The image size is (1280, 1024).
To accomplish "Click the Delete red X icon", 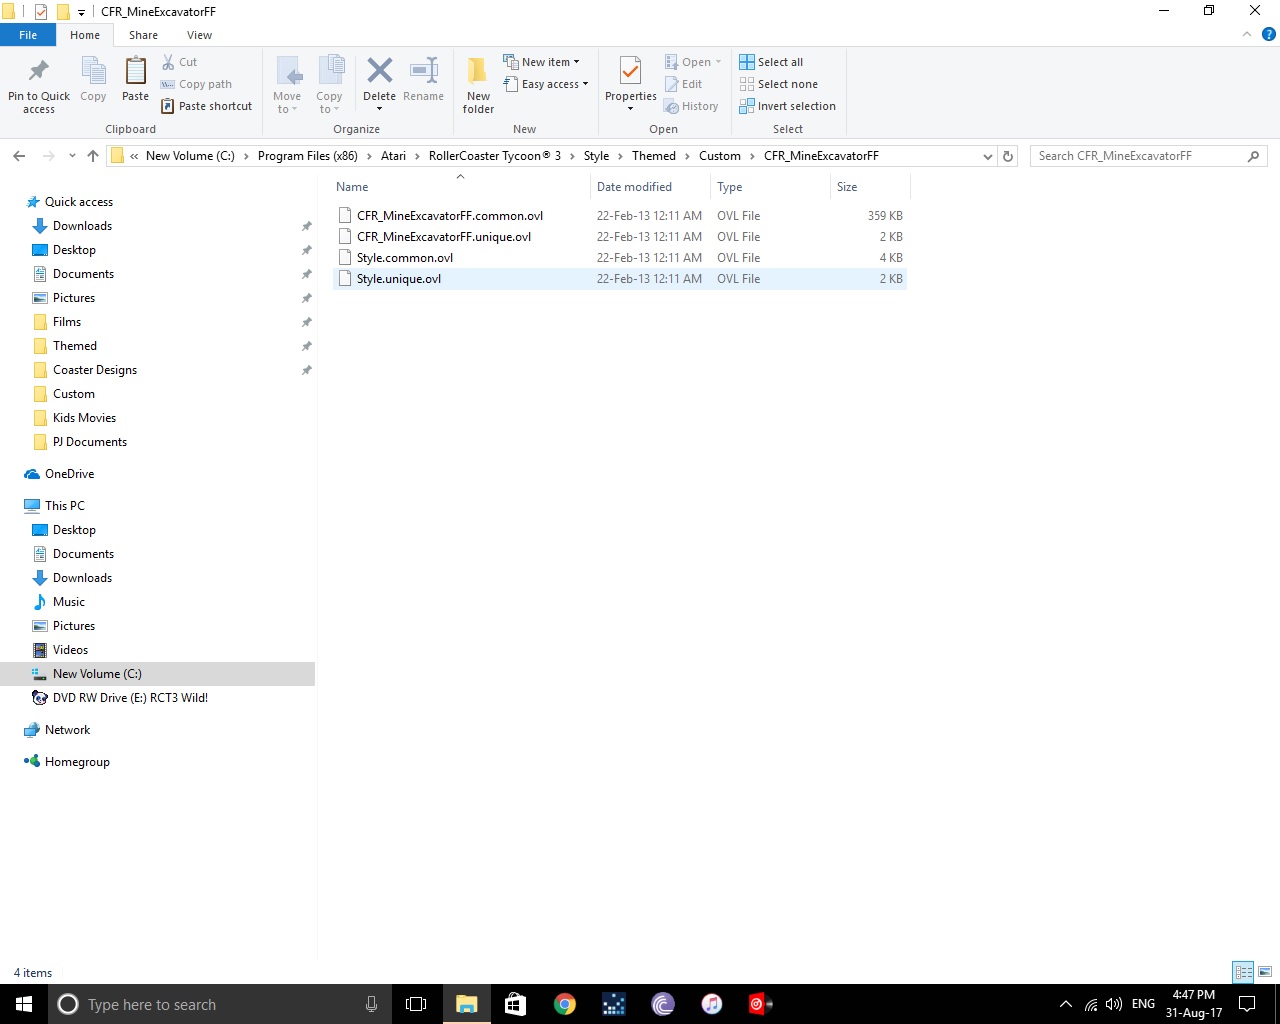I will (x=379, y=71).
